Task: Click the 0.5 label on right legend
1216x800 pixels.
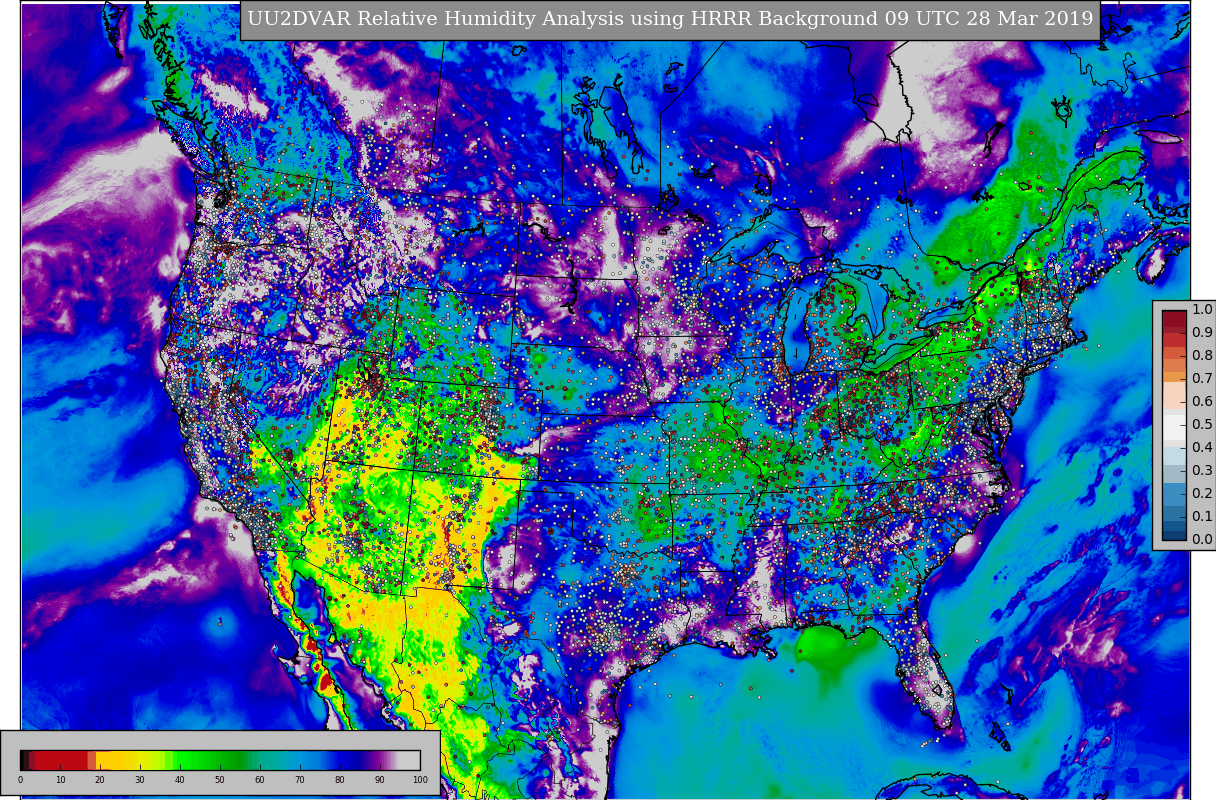Action: click(x=1202, y=424)
